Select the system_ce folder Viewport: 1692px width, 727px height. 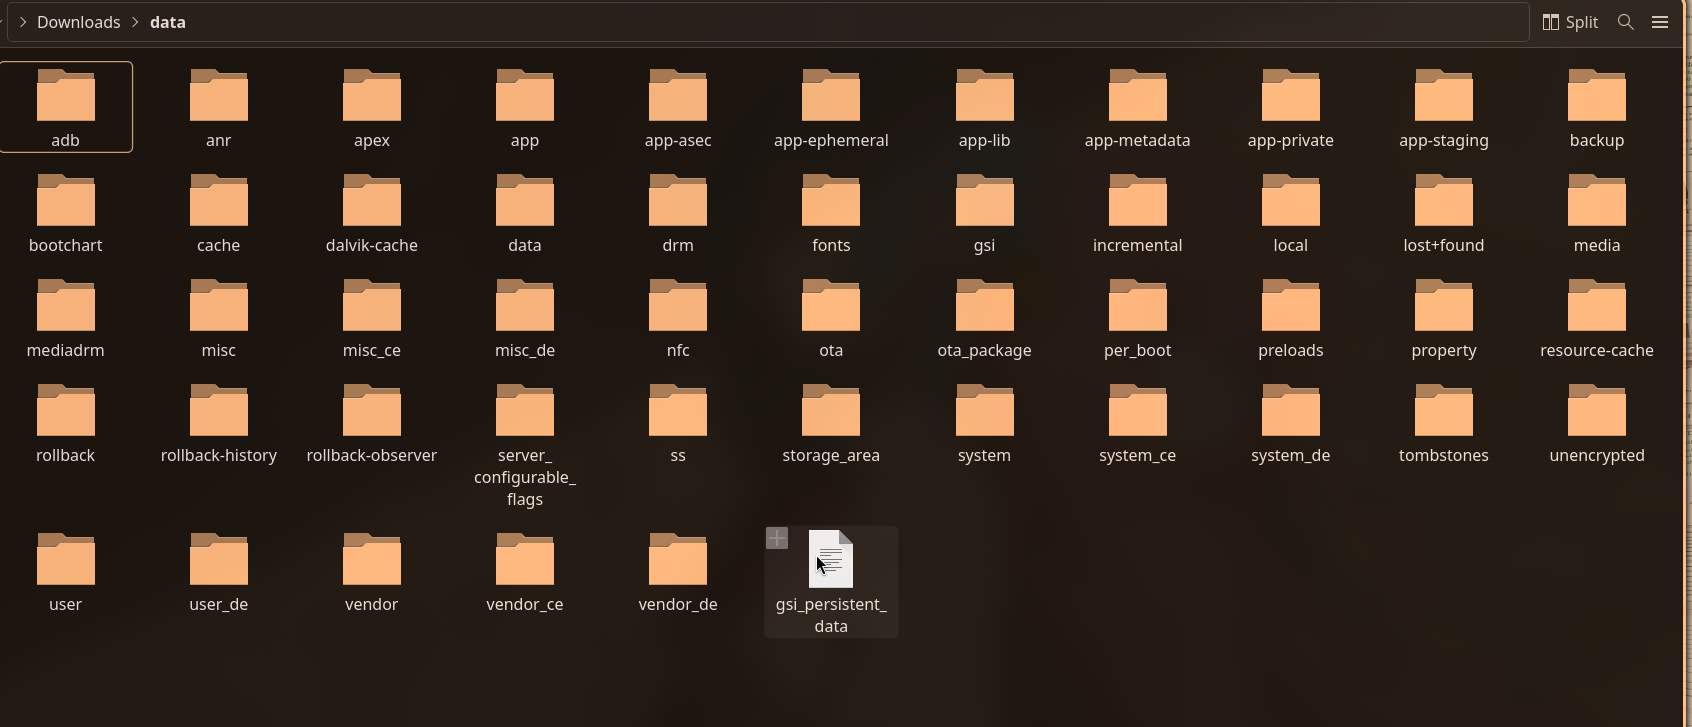click(x=1138, y=422)
